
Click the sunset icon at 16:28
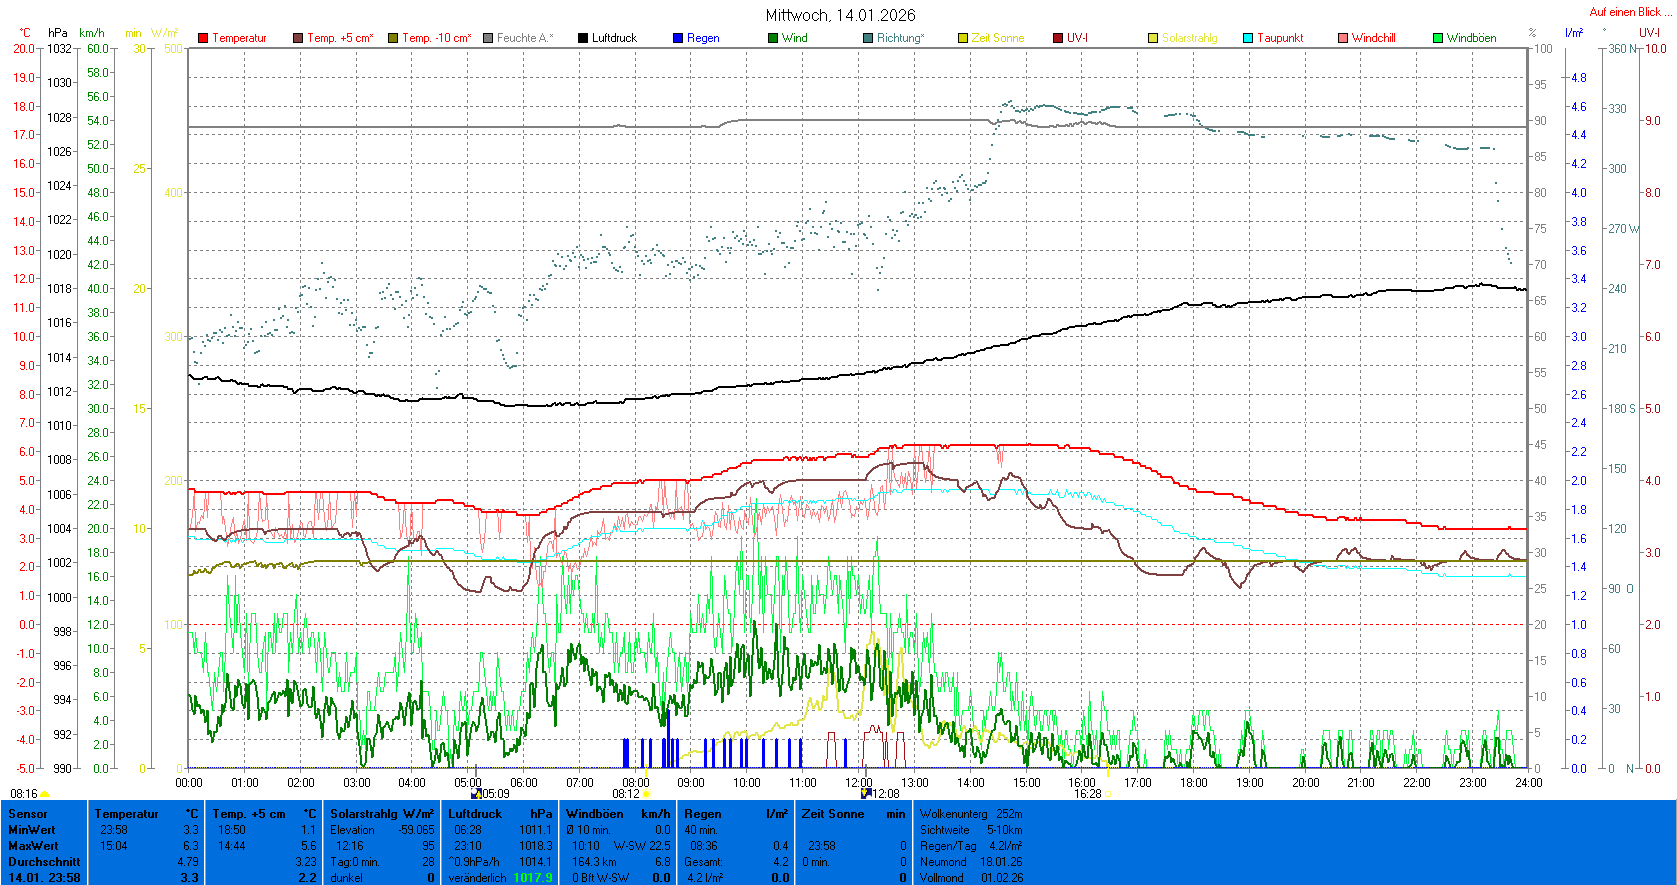tap(1108, 794)
